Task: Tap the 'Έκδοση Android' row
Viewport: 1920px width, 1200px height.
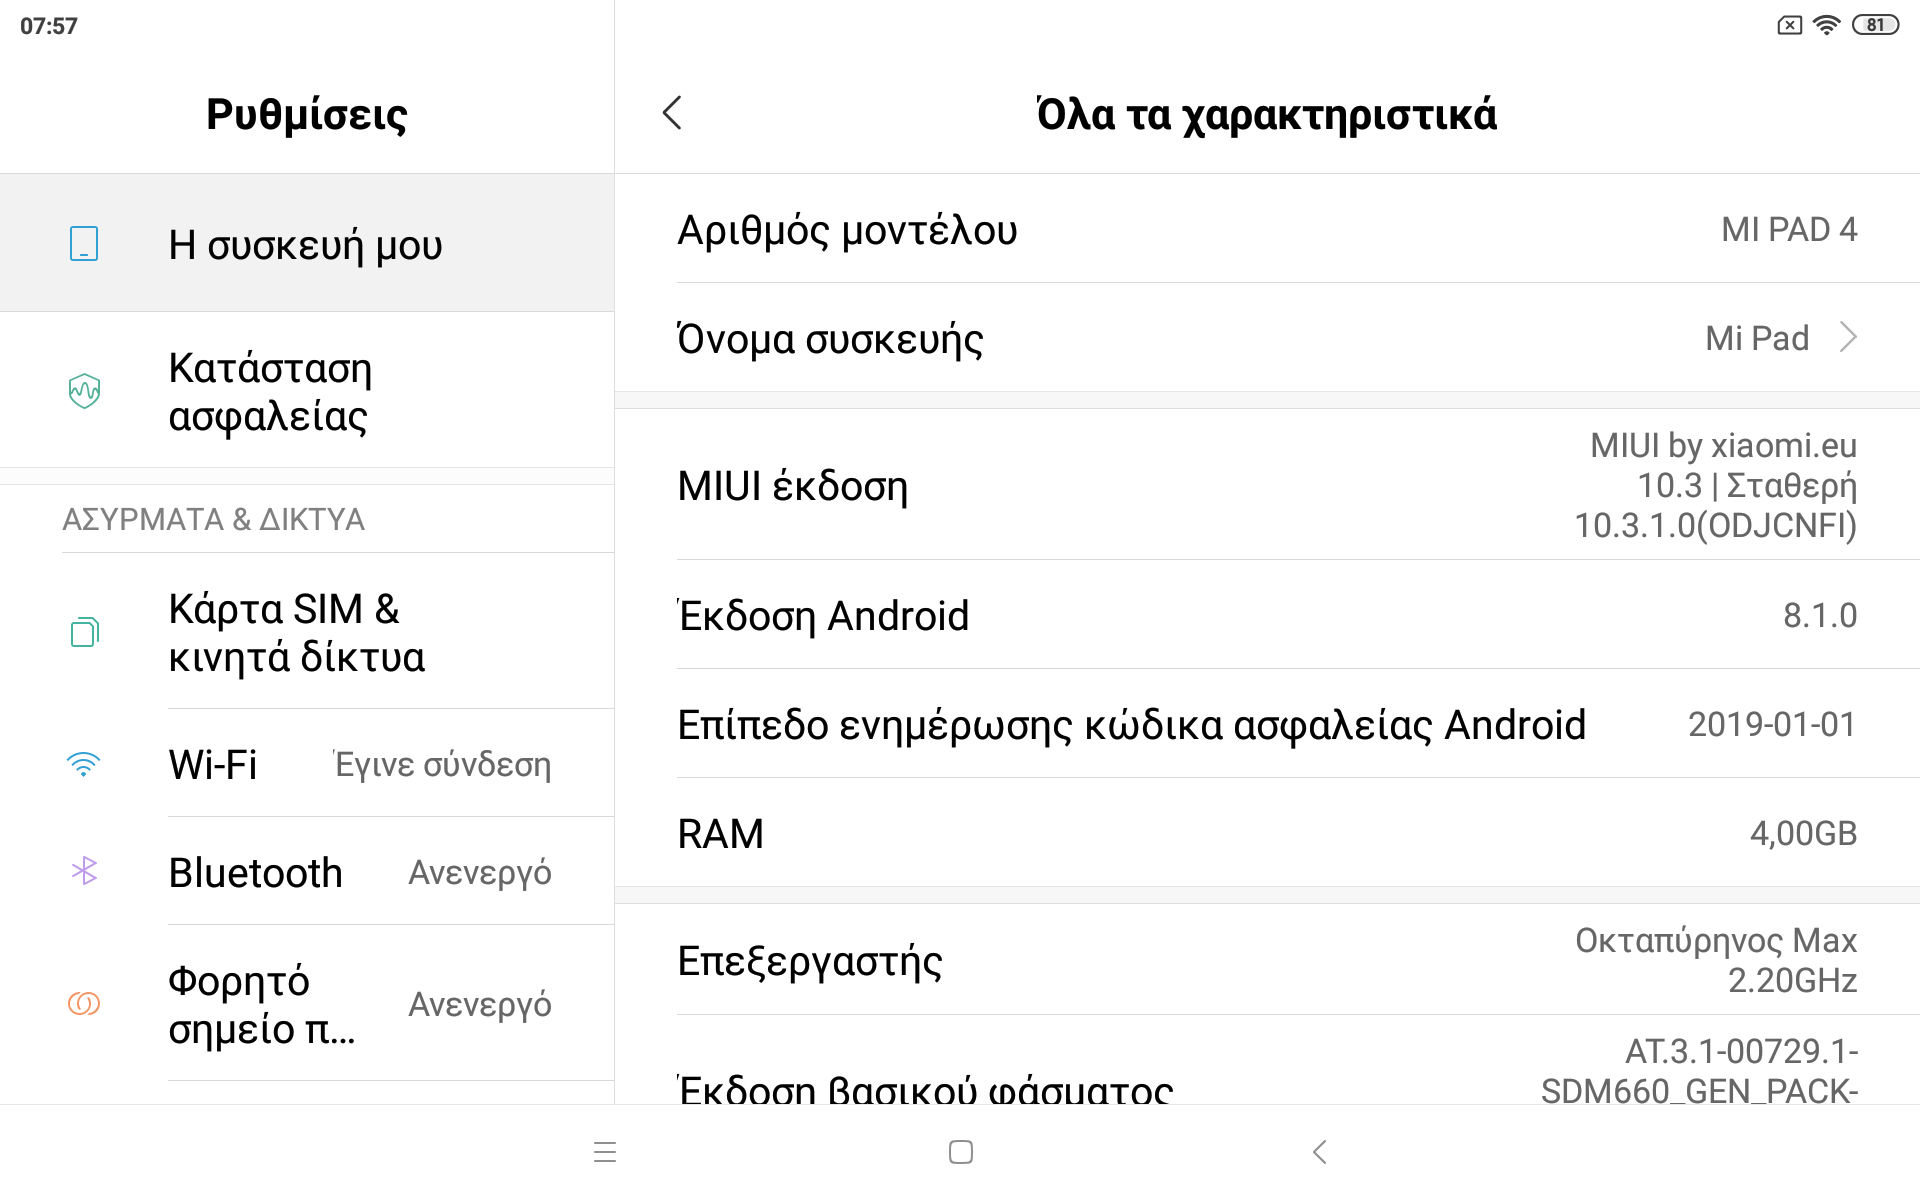Action: pyautogui.click(x=1266, y=616)
